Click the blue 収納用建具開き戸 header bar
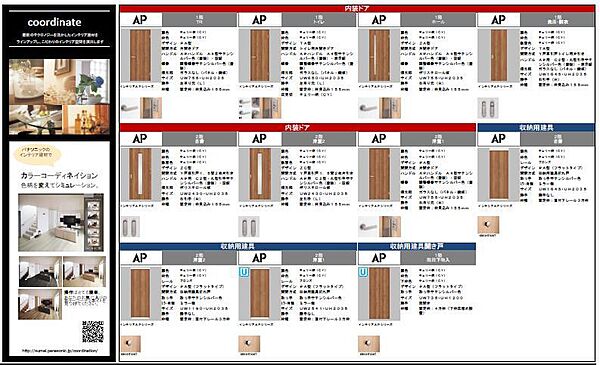Viewport: 600px width, 365px height. 417,246
